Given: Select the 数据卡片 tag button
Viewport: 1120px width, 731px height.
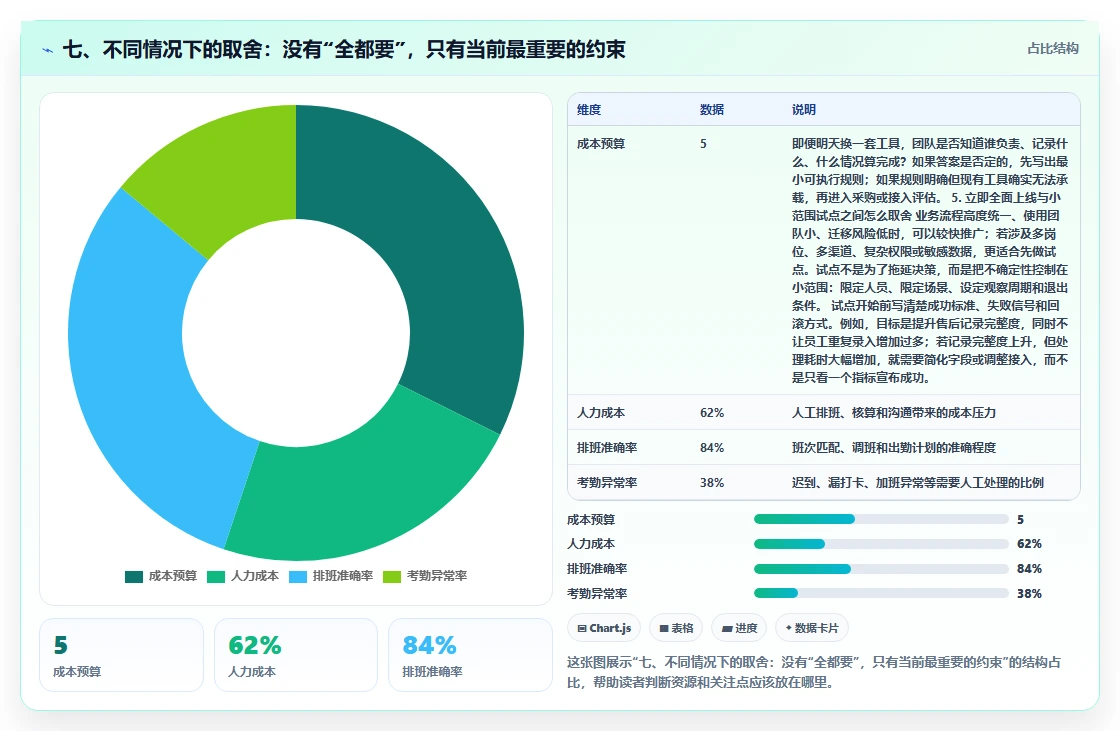Looking at the screenshot, I should (x=811, y=628).
